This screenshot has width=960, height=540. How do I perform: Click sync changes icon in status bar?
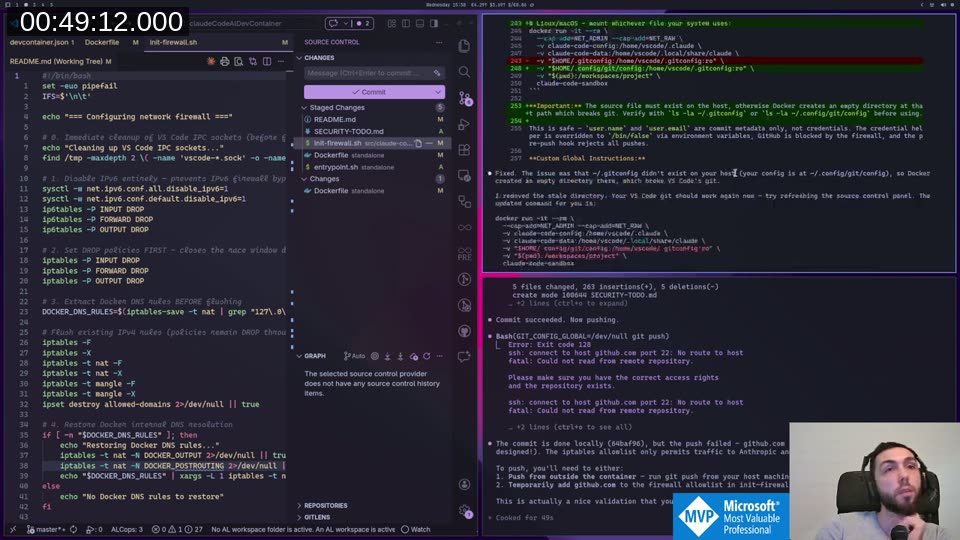click(73, 530)
